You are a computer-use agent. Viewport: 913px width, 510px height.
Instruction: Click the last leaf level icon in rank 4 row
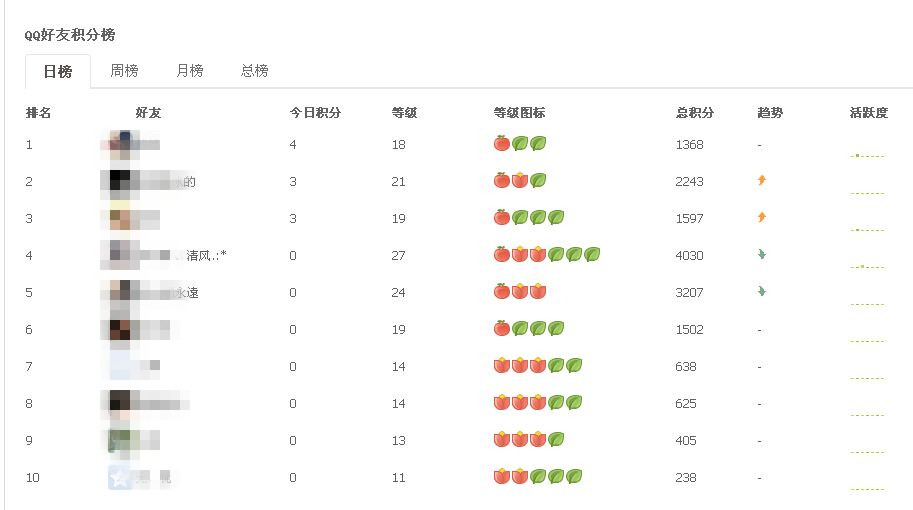pyautogui.click(x=592, y=255)
